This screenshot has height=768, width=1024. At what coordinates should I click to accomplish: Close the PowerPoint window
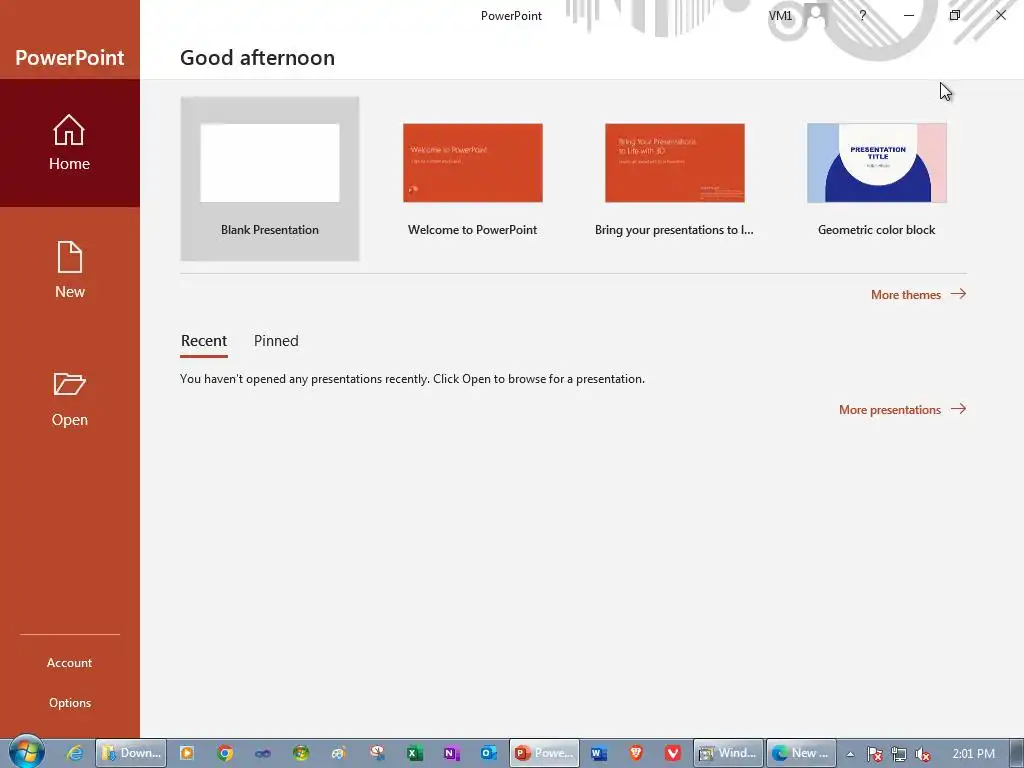coord(1000,15)
